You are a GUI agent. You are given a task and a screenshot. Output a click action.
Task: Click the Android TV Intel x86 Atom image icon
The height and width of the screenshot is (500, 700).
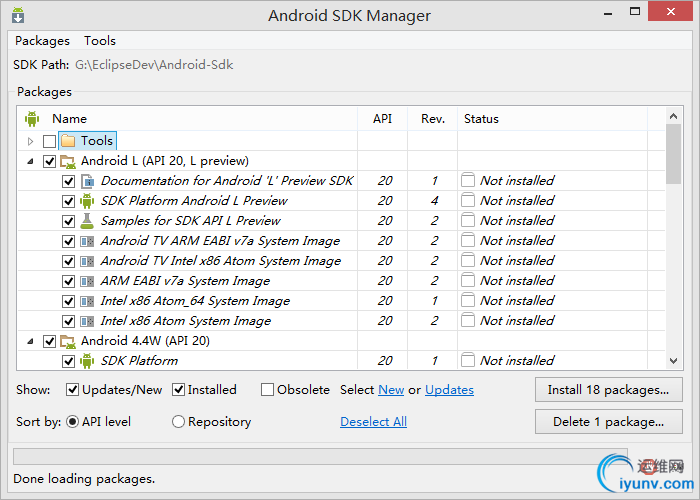coord(87,261)
